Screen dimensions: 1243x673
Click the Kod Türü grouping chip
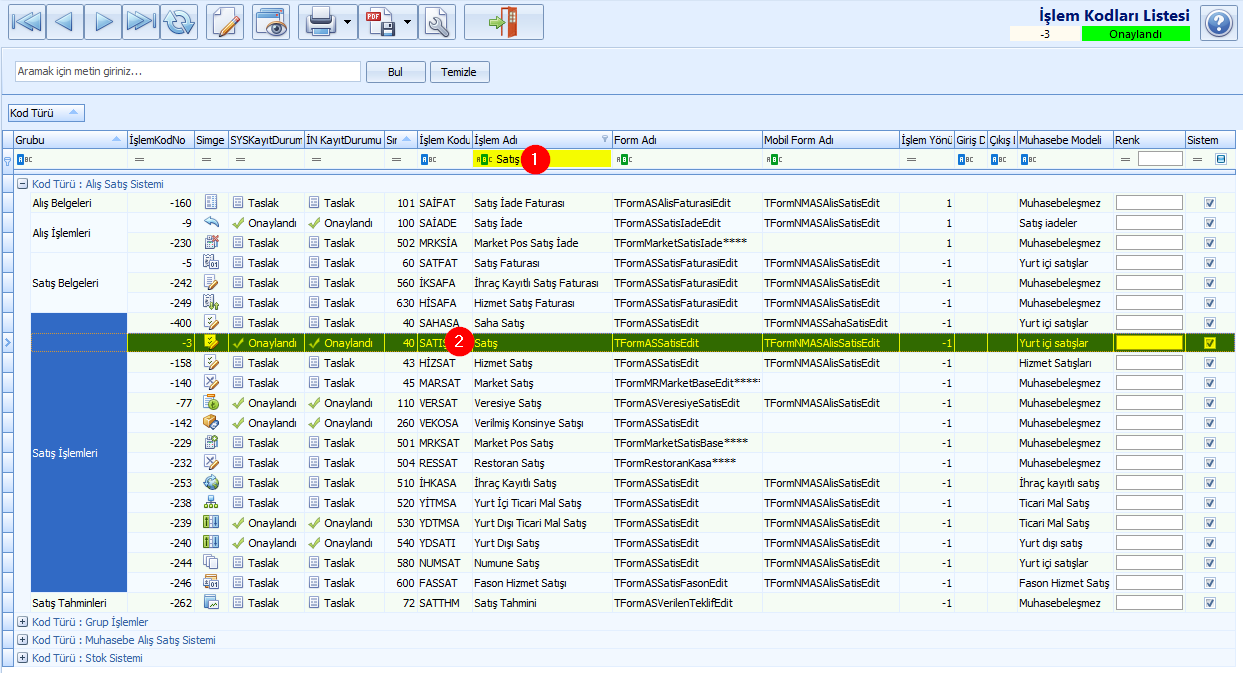pos(46,113)
